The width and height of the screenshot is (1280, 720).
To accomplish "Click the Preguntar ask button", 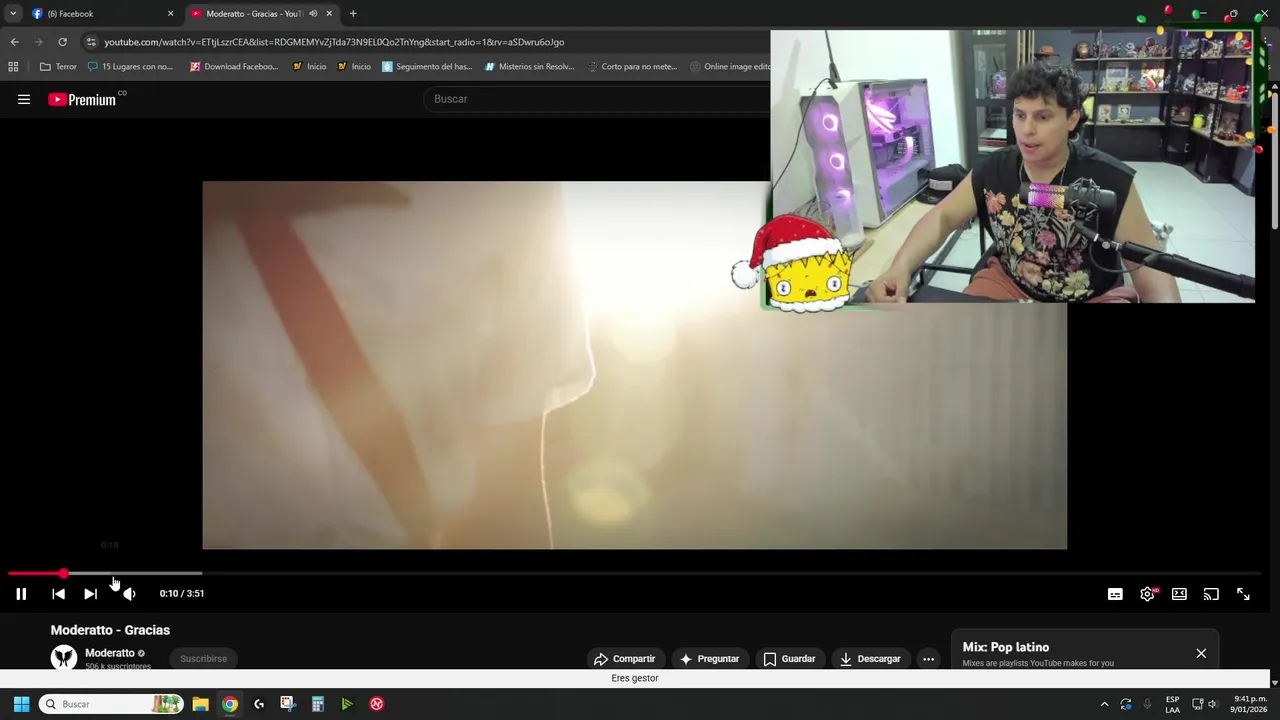I will click(709, 659).
